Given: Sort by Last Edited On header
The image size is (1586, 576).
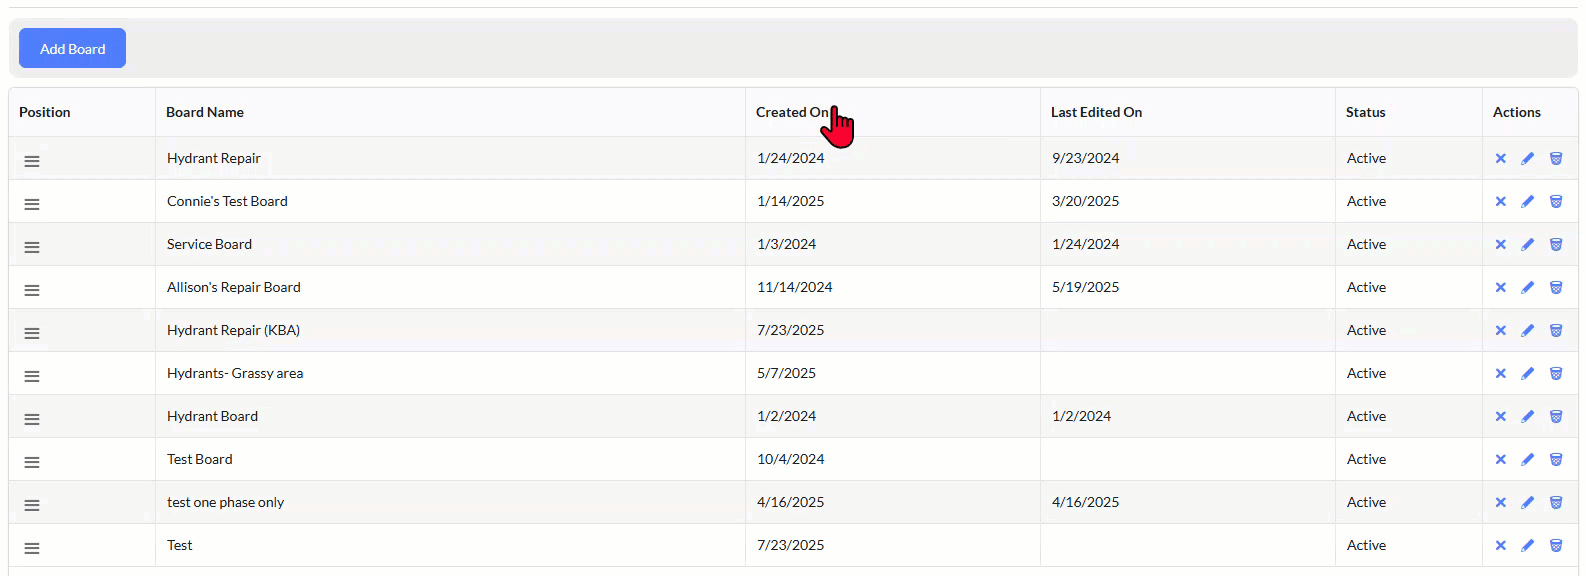Looking at the screenshot, I should (1096, 112).
